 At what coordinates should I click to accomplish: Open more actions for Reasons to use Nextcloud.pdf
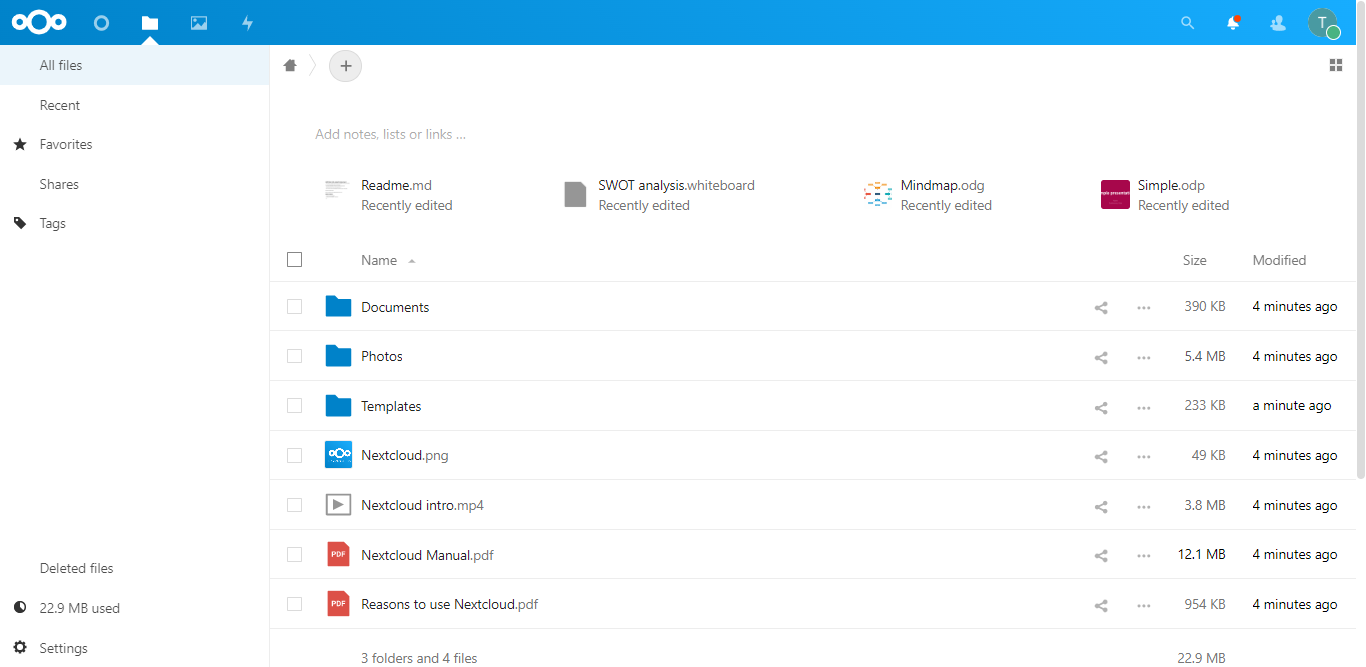[x=1144, y=605]
